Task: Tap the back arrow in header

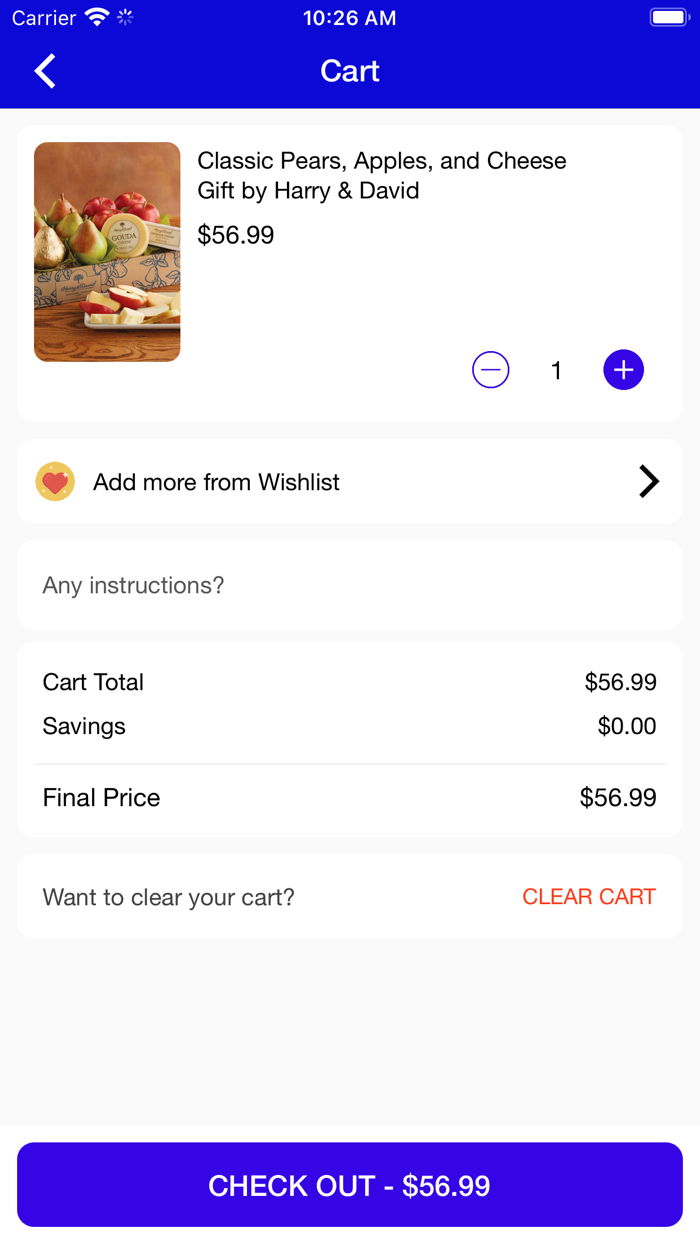Action: pyautogui.click(x=45, y=71)
